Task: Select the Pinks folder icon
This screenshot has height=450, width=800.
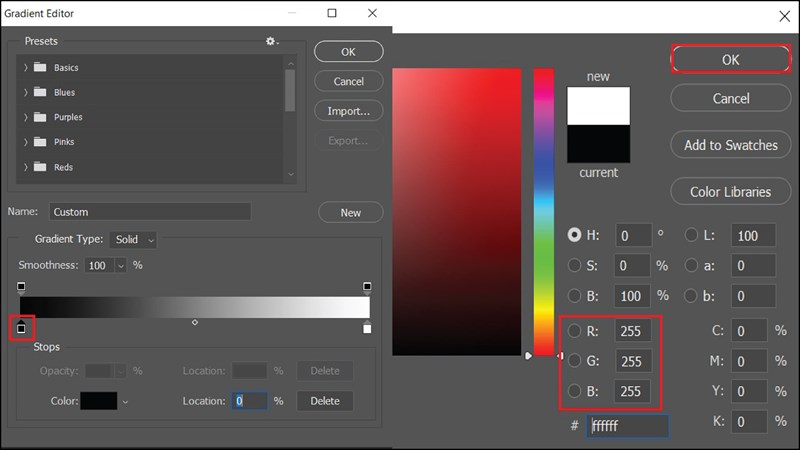Action: (40, 141)
